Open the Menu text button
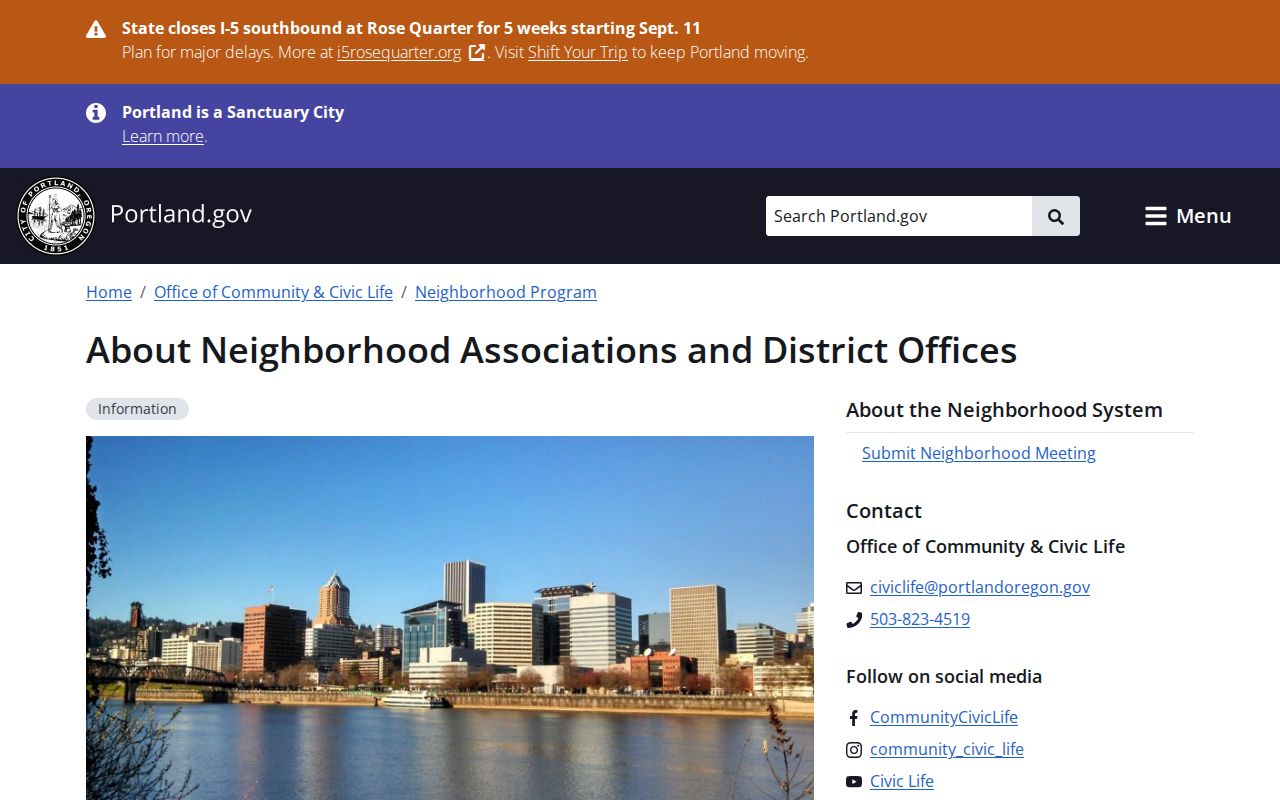1280x800 pixels. (x=1204, y=216)
